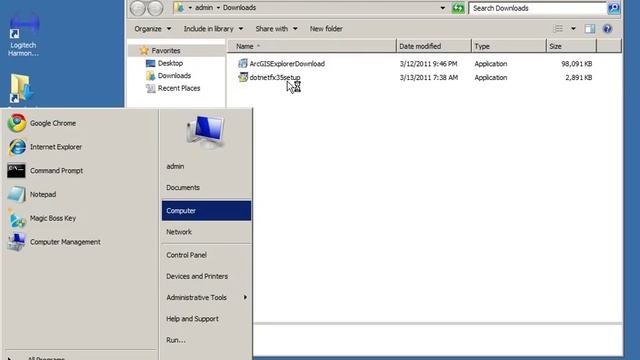Viewport: 640px width, 360px height.
Task: Open Help and Support entry
Action: [x=192, y=319]
